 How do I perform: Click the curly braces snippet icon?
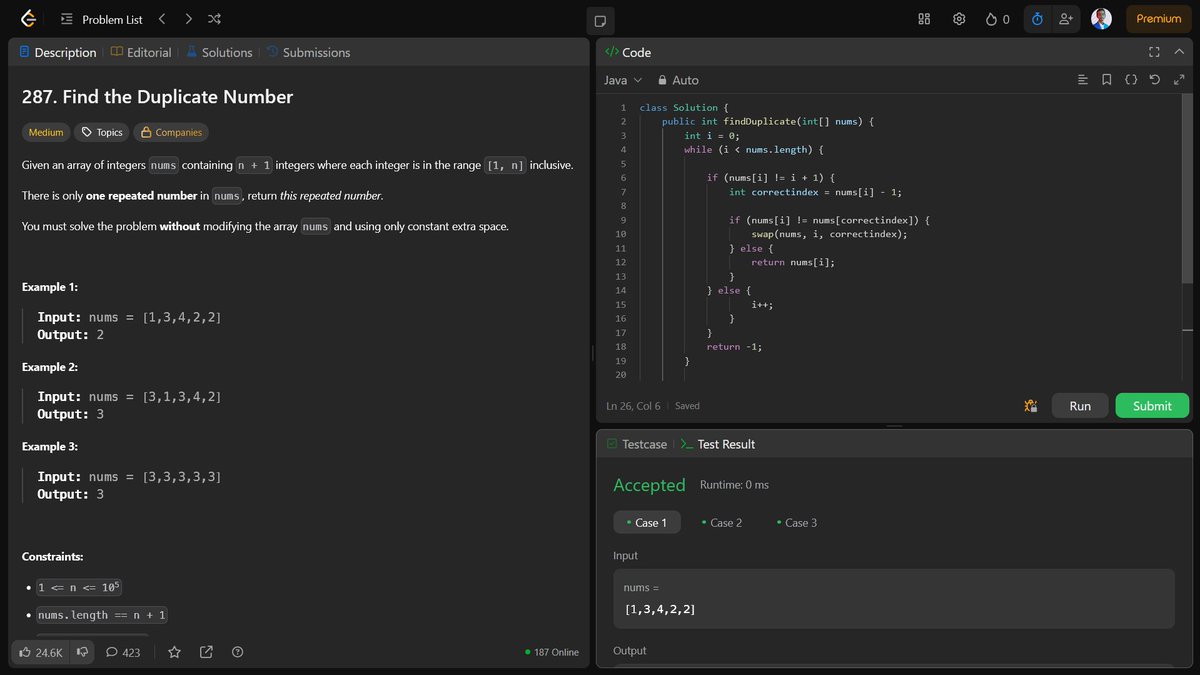click(1130, 80)
